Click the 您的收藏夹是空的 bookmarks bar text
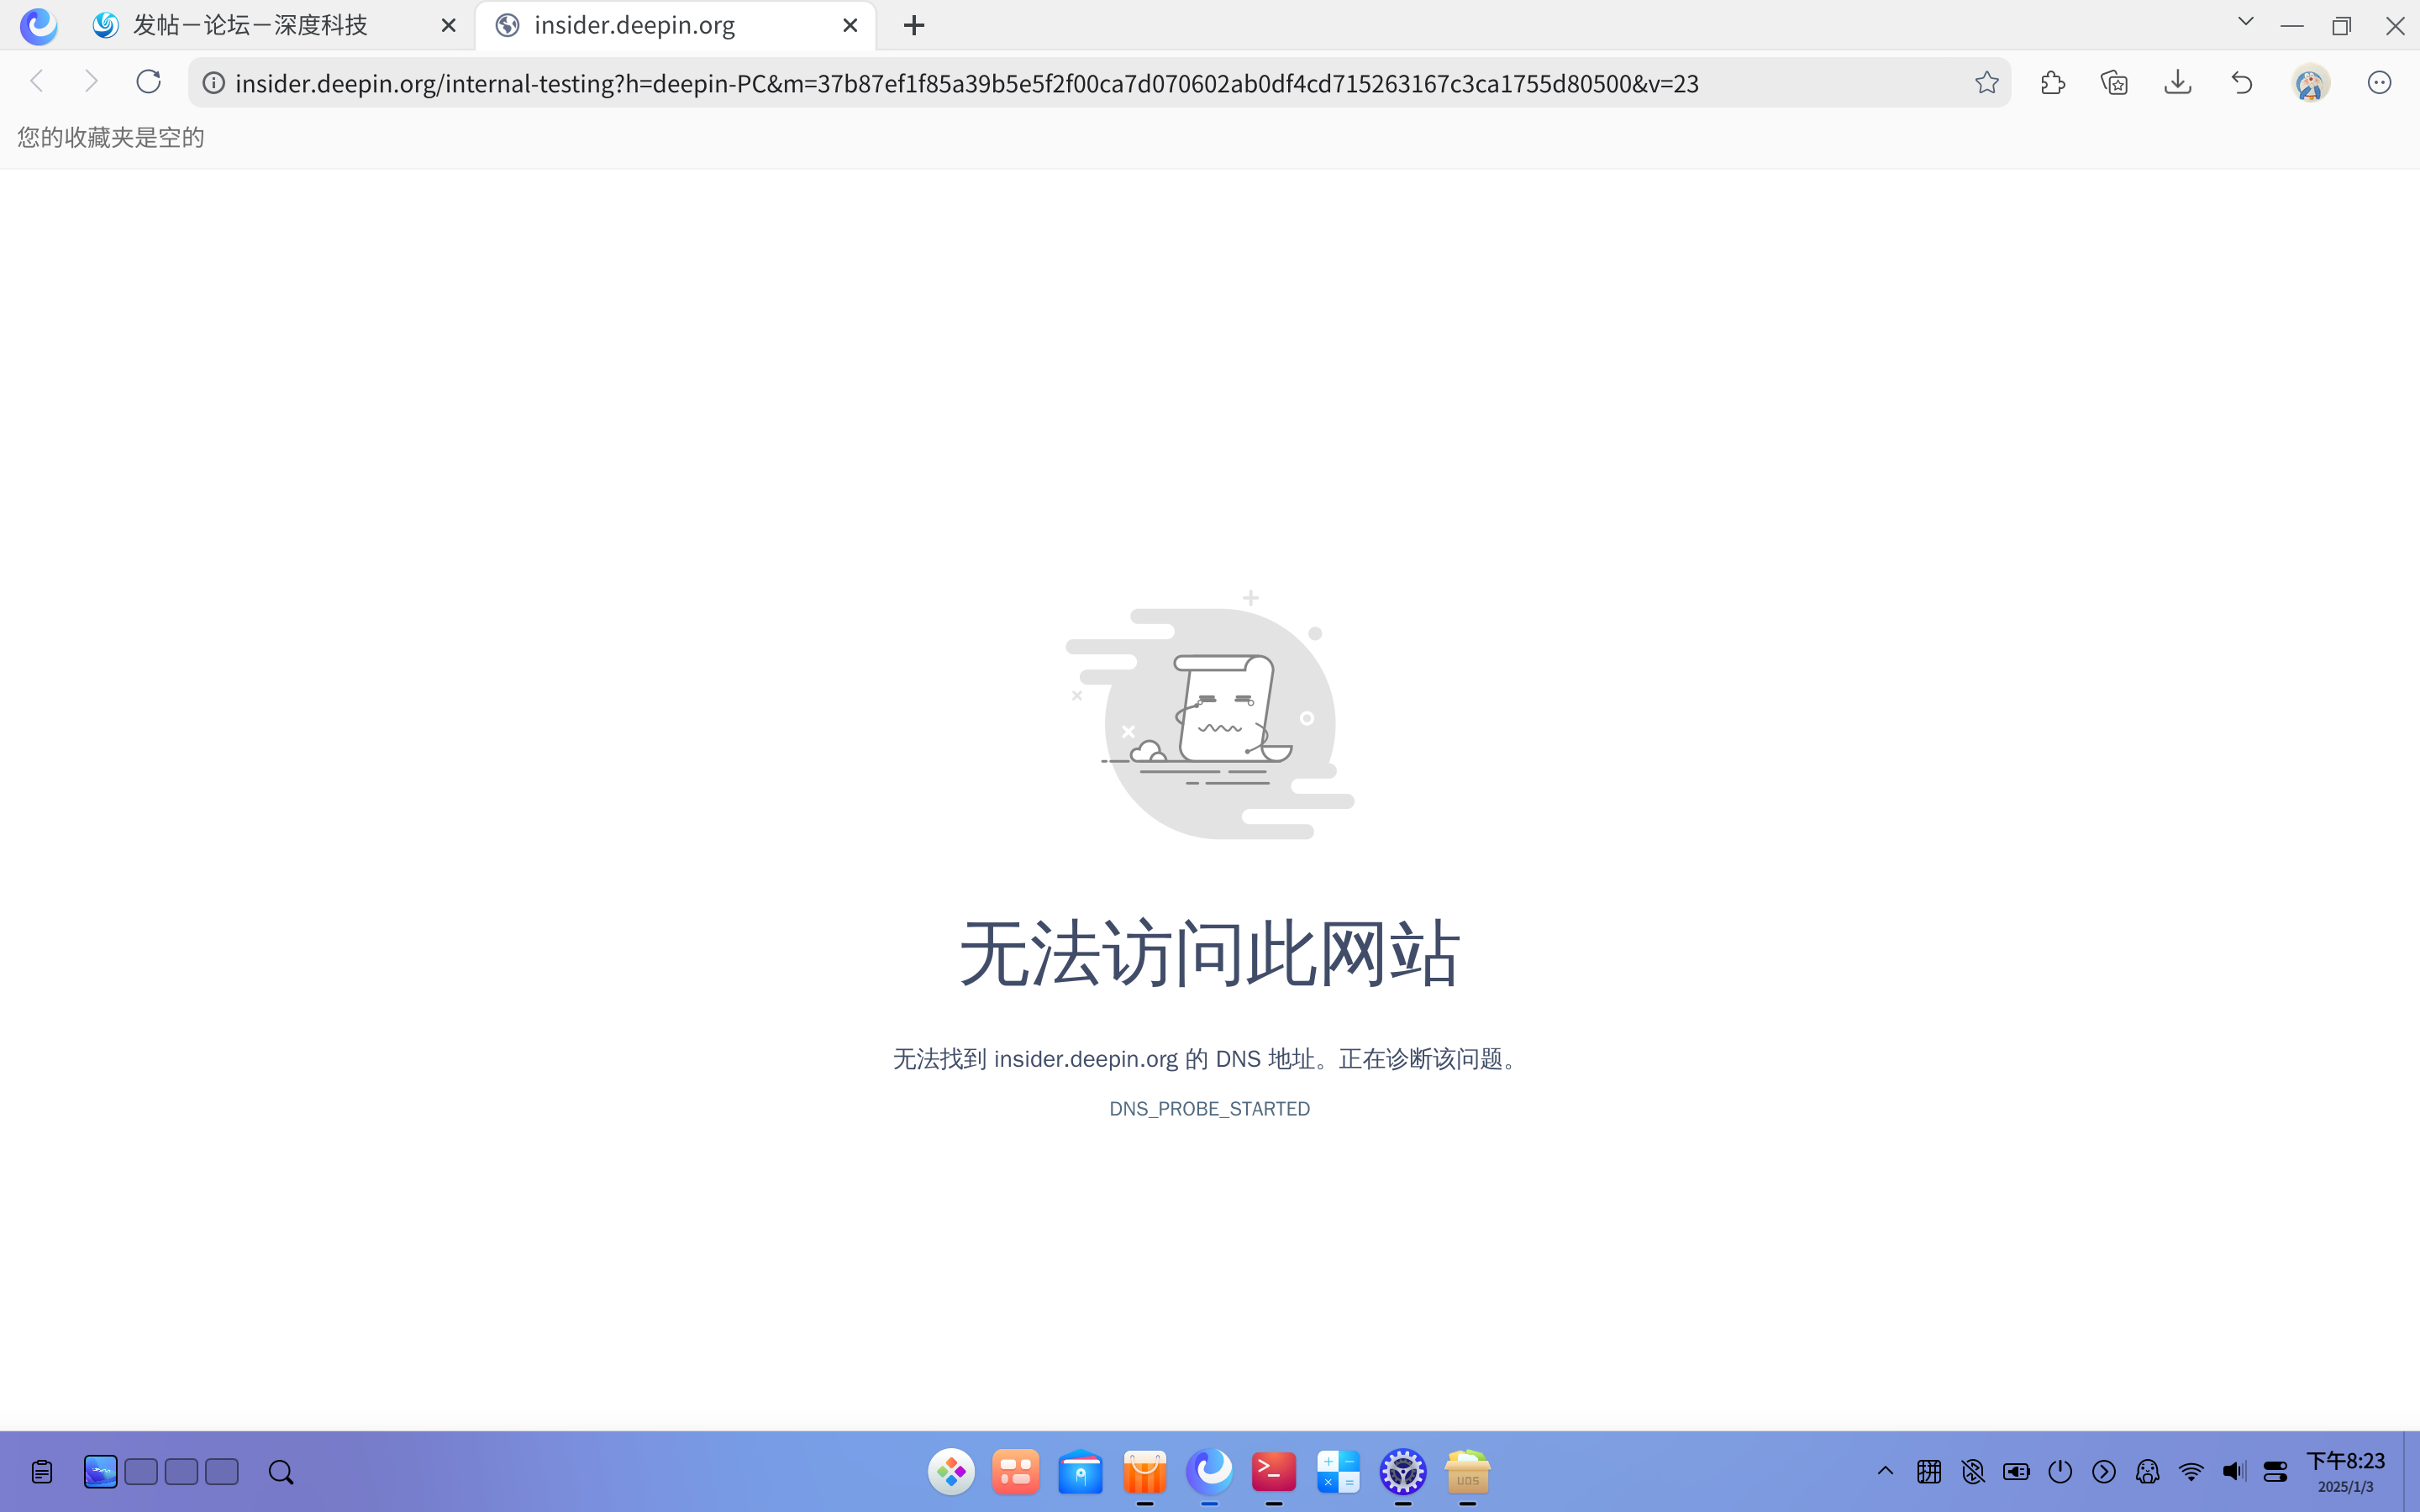The width and height of the screenshot is (2420, 1512). (x=111, y=138)
